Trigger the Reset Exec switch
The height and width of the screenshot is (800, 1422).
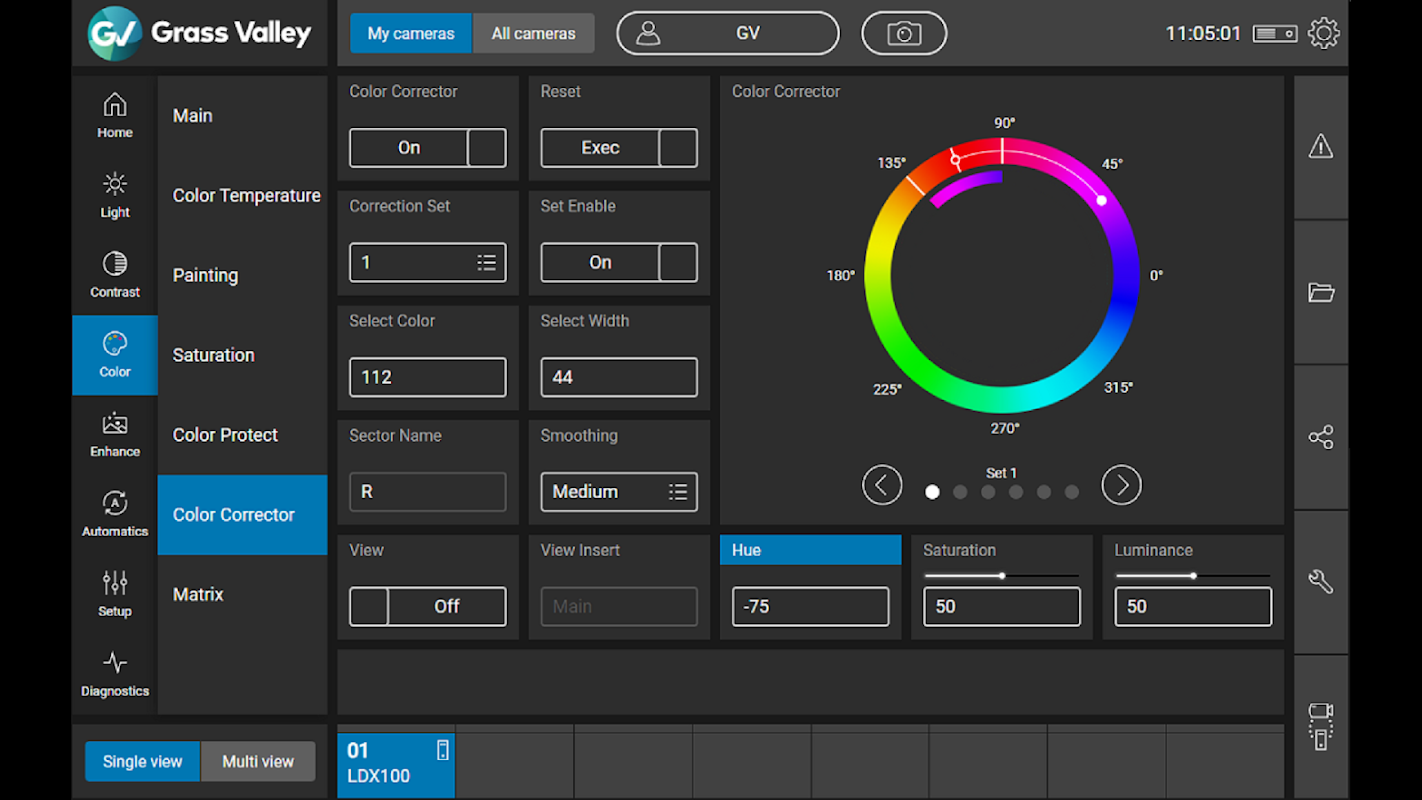[619, 148]
